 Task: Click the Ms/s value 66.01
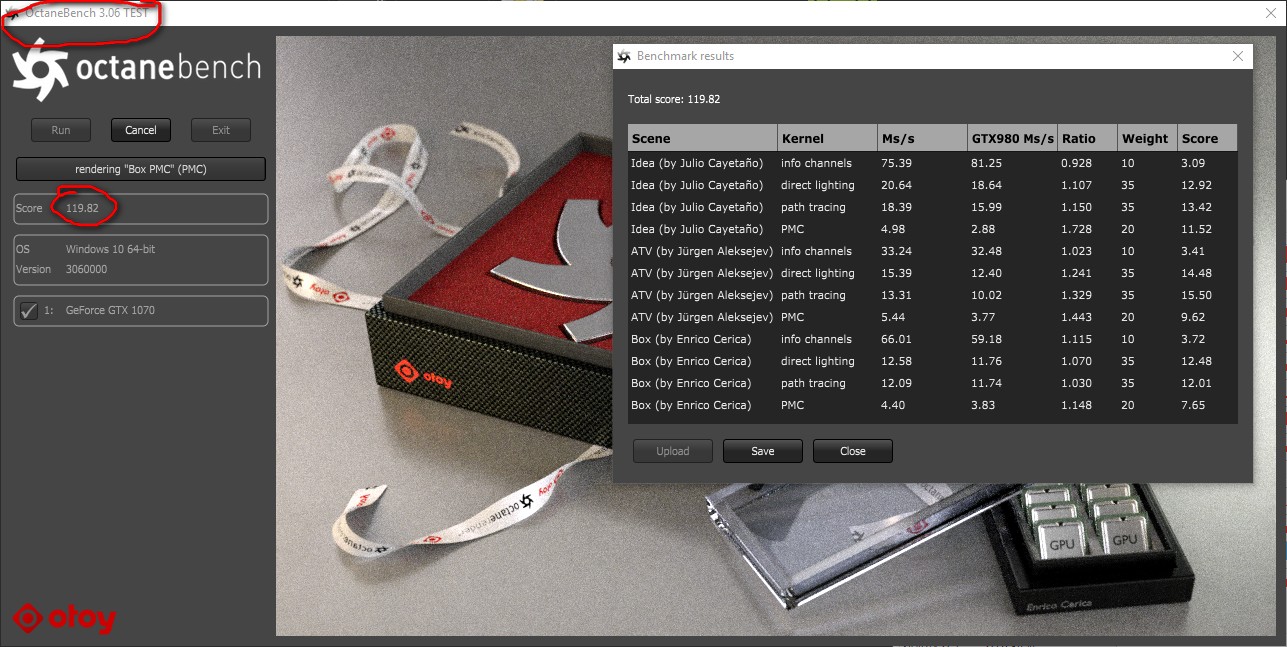(x=896, y=339)
